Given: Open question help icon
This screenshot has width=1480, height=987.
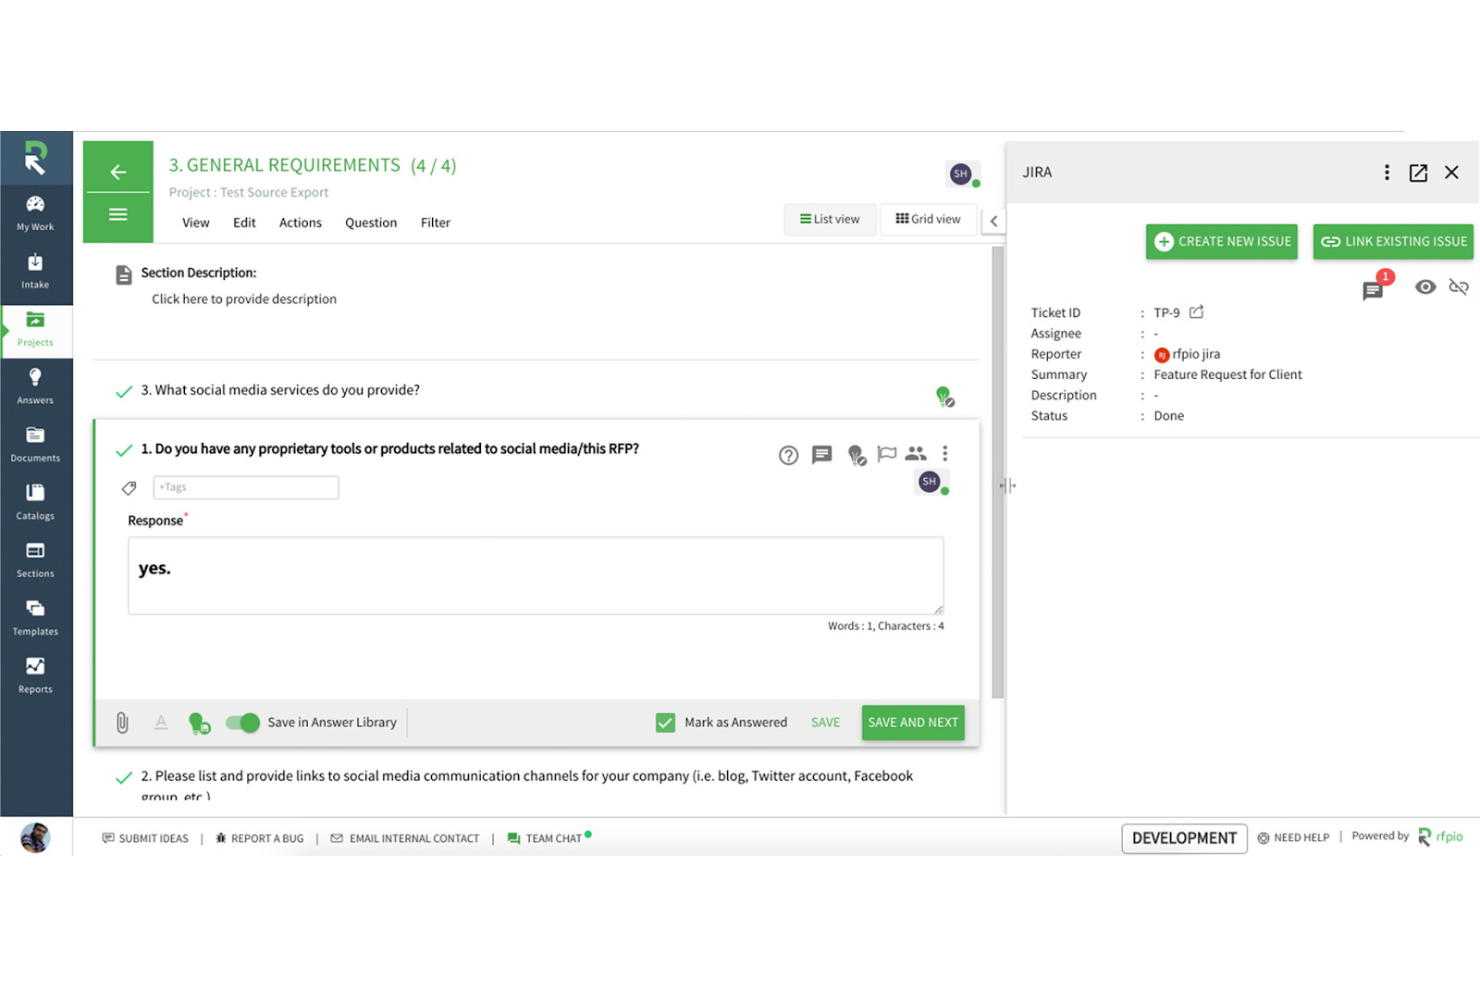Looking at the screenshot, I should click(789, 456).
